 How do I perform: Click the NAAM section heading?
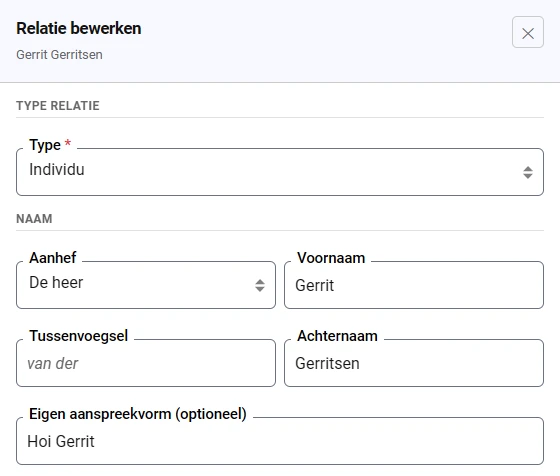[34, 219]
